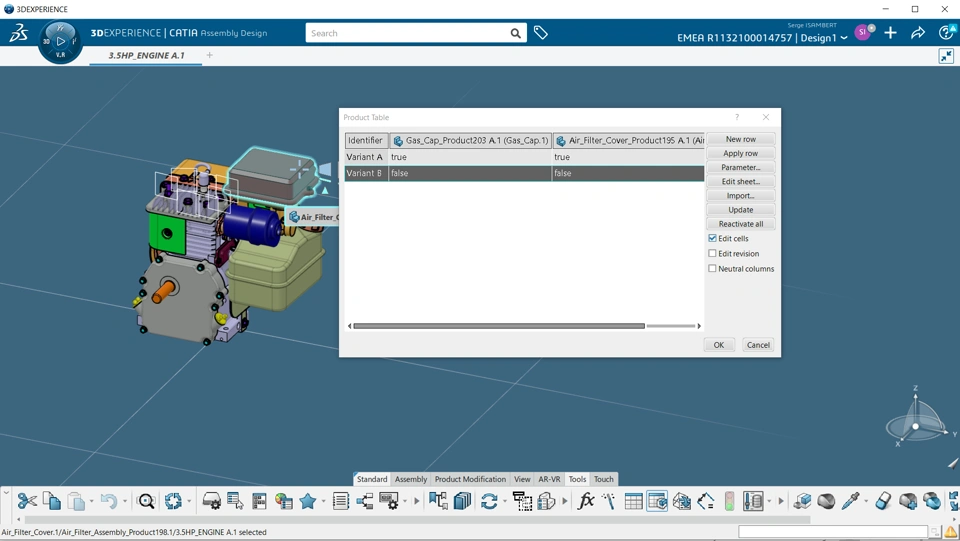
Task: Enable the Neutral columns checkbox
Action: tap(712, 269)
